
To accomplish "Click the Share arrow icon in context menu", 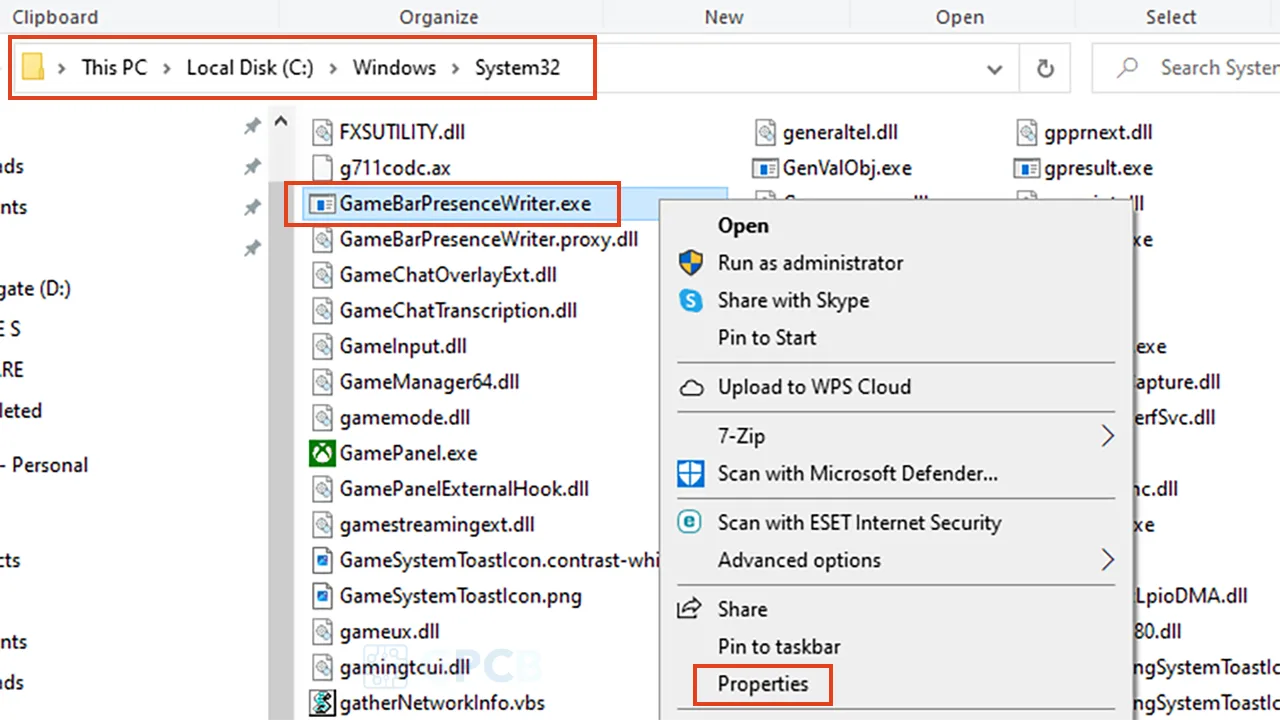I will [690, 609].
